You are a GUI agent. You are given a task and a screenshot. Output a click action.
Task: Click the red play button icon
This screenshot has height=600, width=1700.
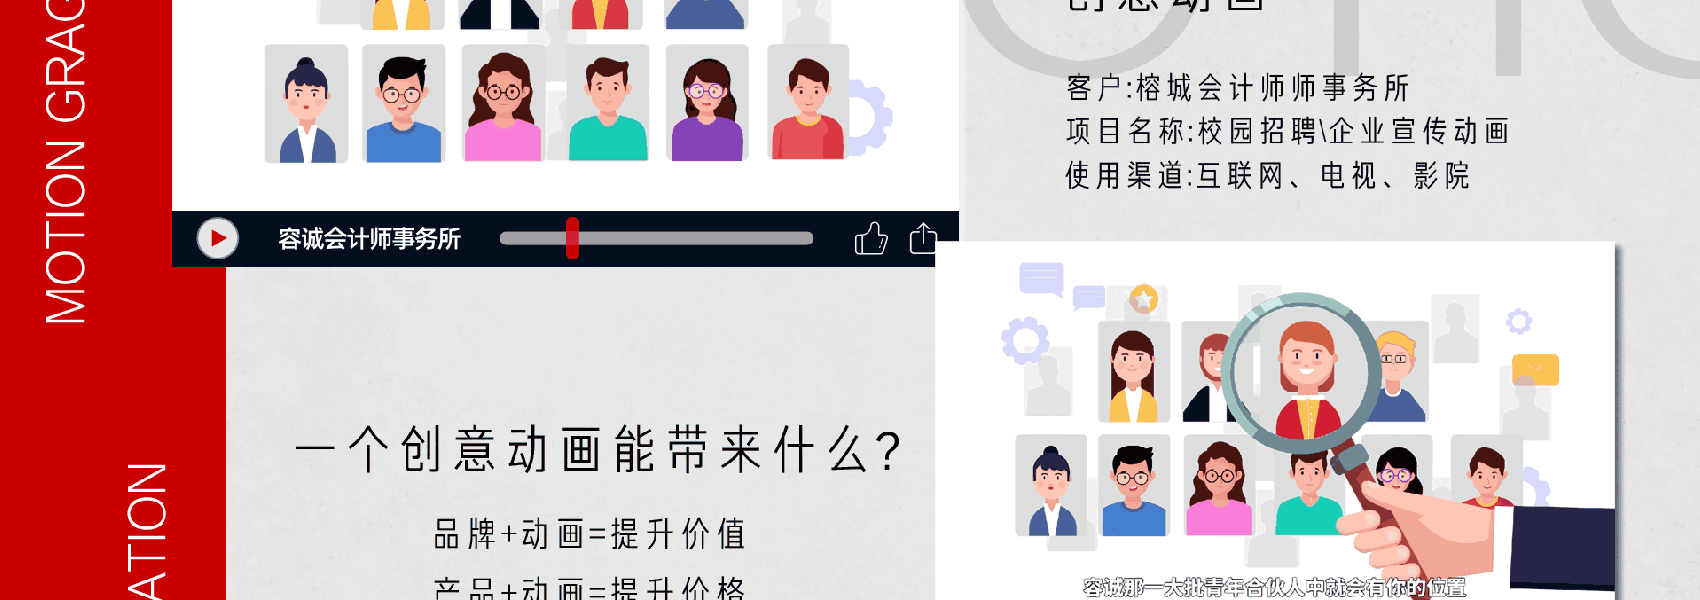tap(218, 239)
